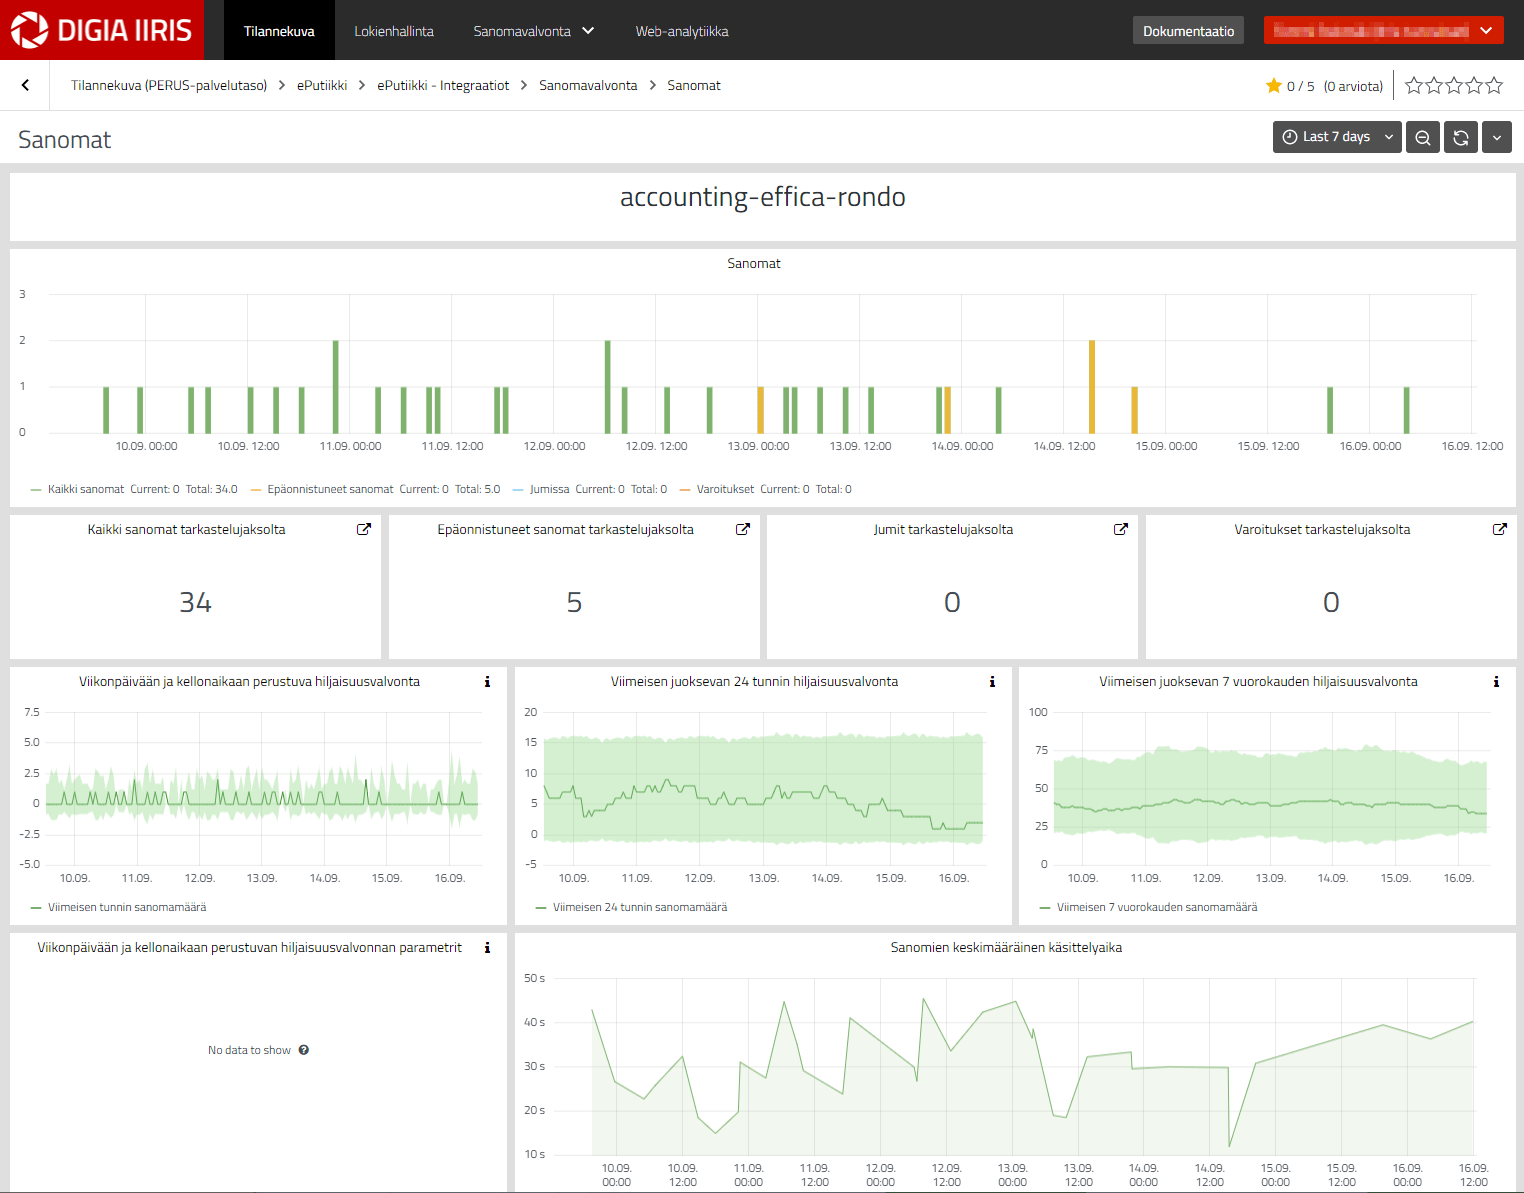The width and height of the screenshot is (1524, 1193).
Task: Click Kaikki sanomat tarkastelujaksolta panel title
Action: (x=186, y=529)
